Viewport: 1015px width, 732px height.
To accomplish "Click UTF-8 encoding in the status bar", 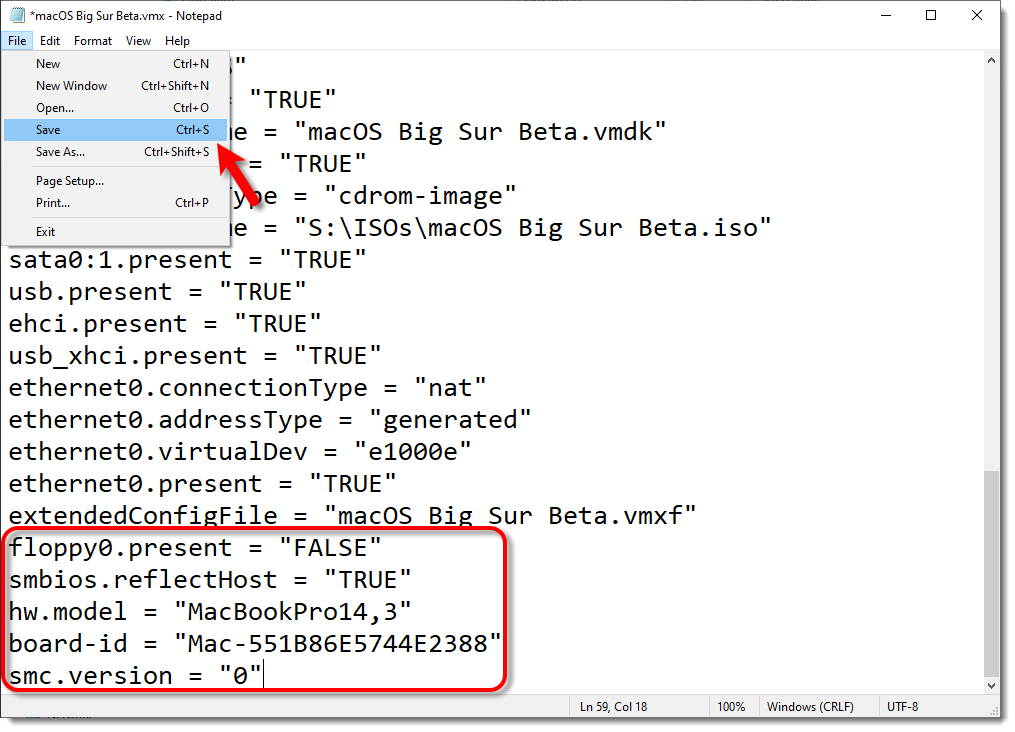I will point(902,707).
